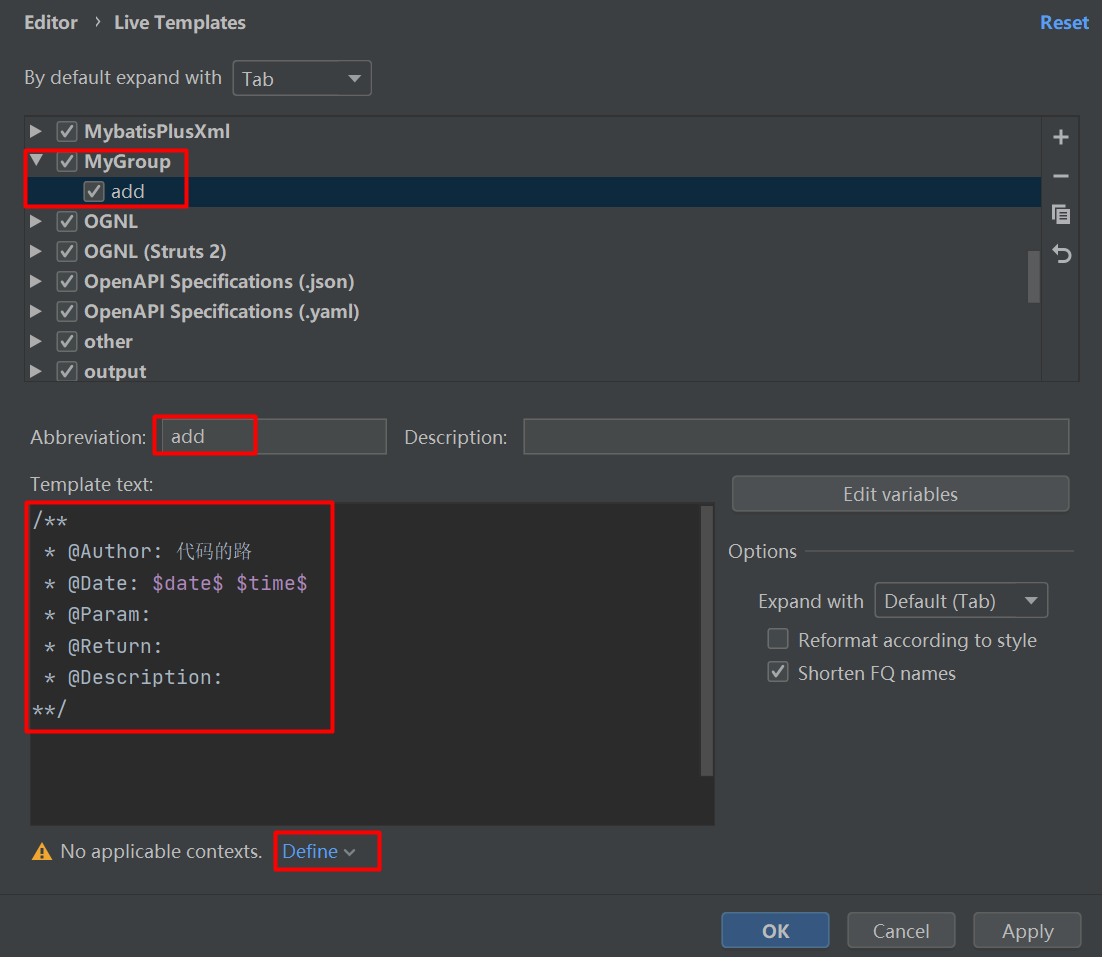The height and width of the screenshot is (957, 1102).
Task: Select the MyGroup tree row label
Action: 127,162
